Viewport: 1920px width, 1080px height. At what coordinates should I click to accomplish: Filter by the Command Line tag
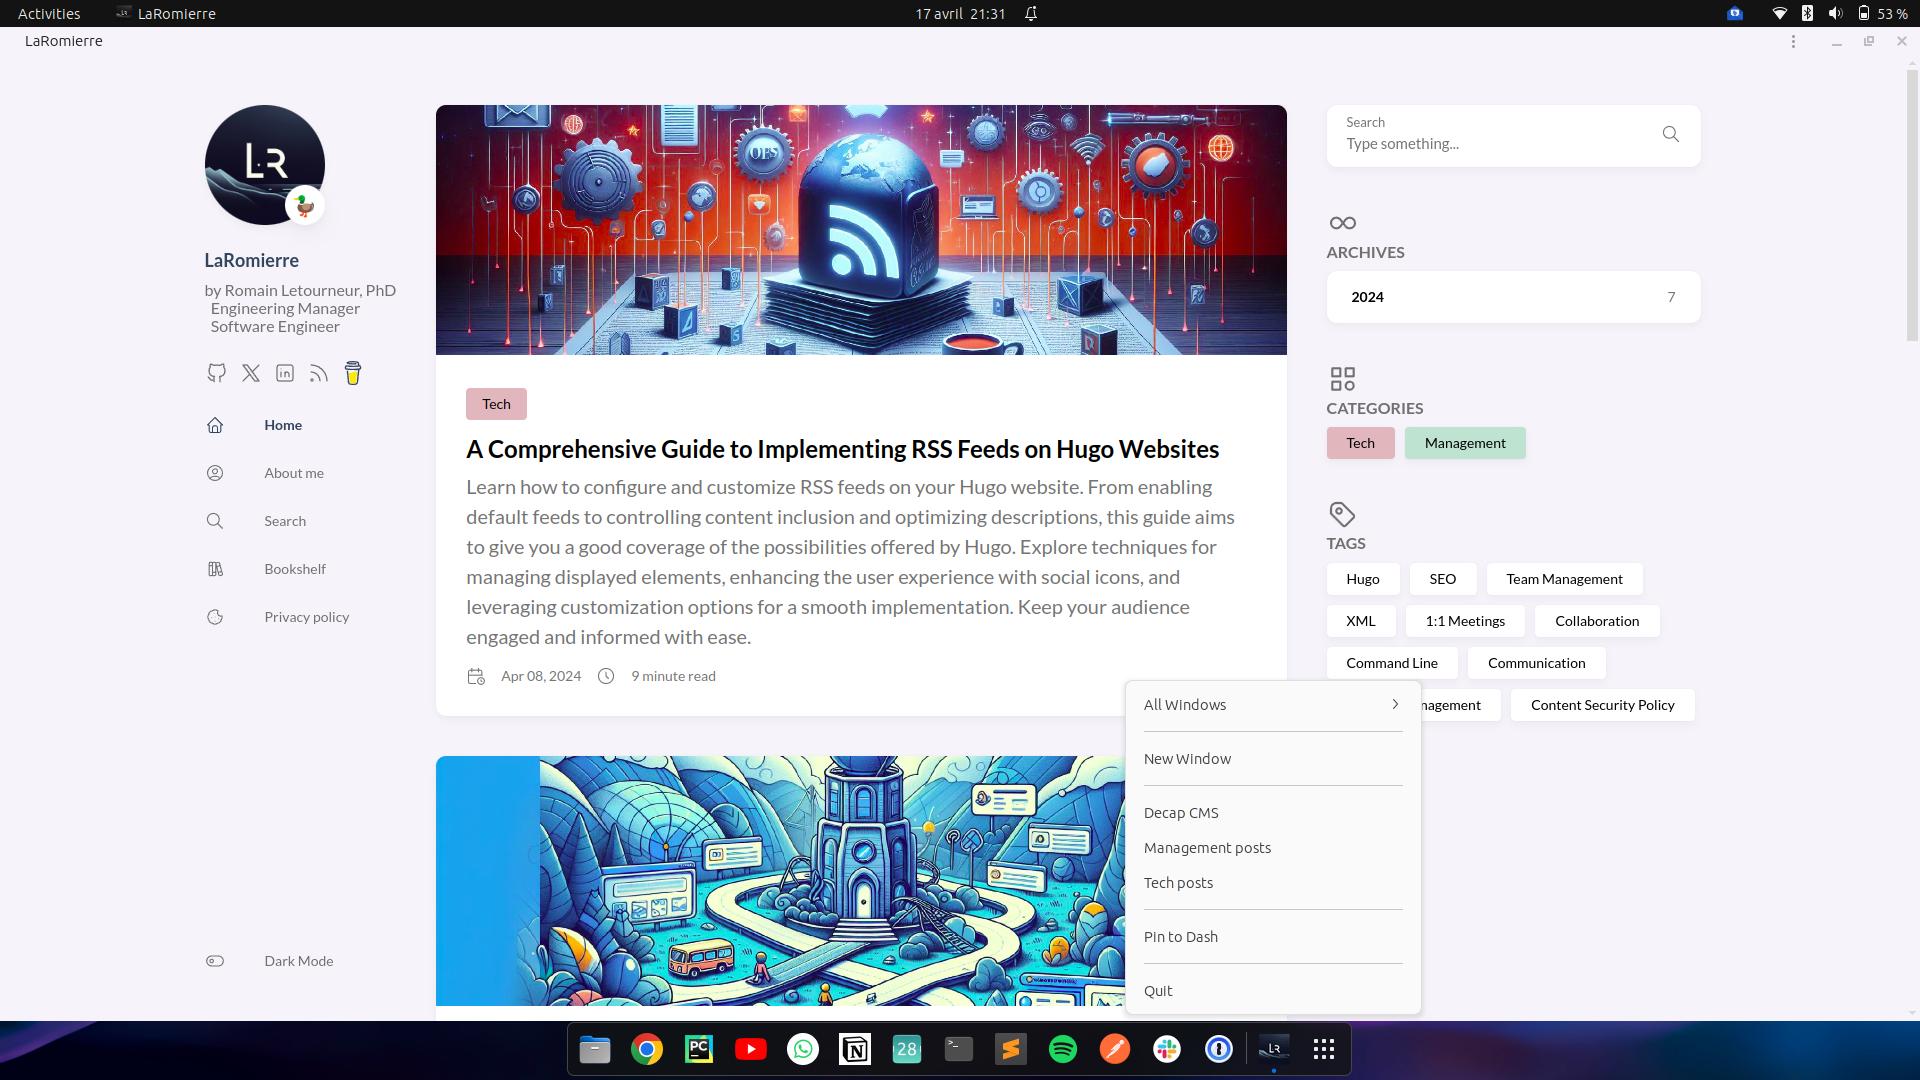point(1392,663)
